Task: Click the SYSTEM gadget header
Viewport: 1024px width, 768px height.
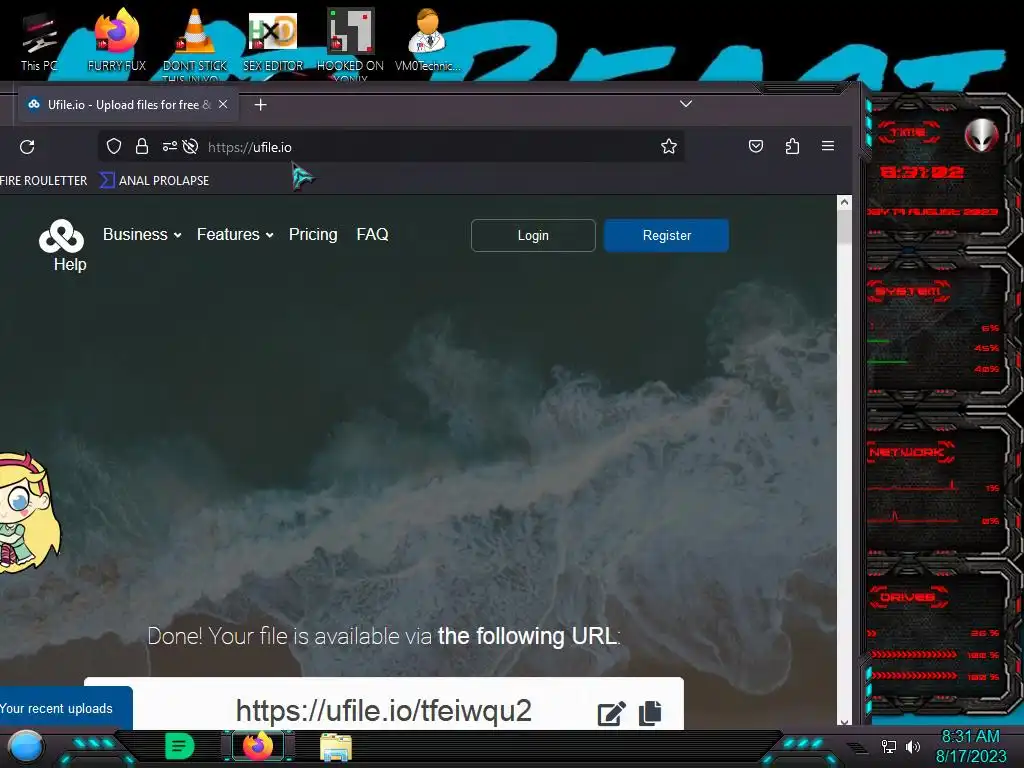Action: tap(908, 291)
